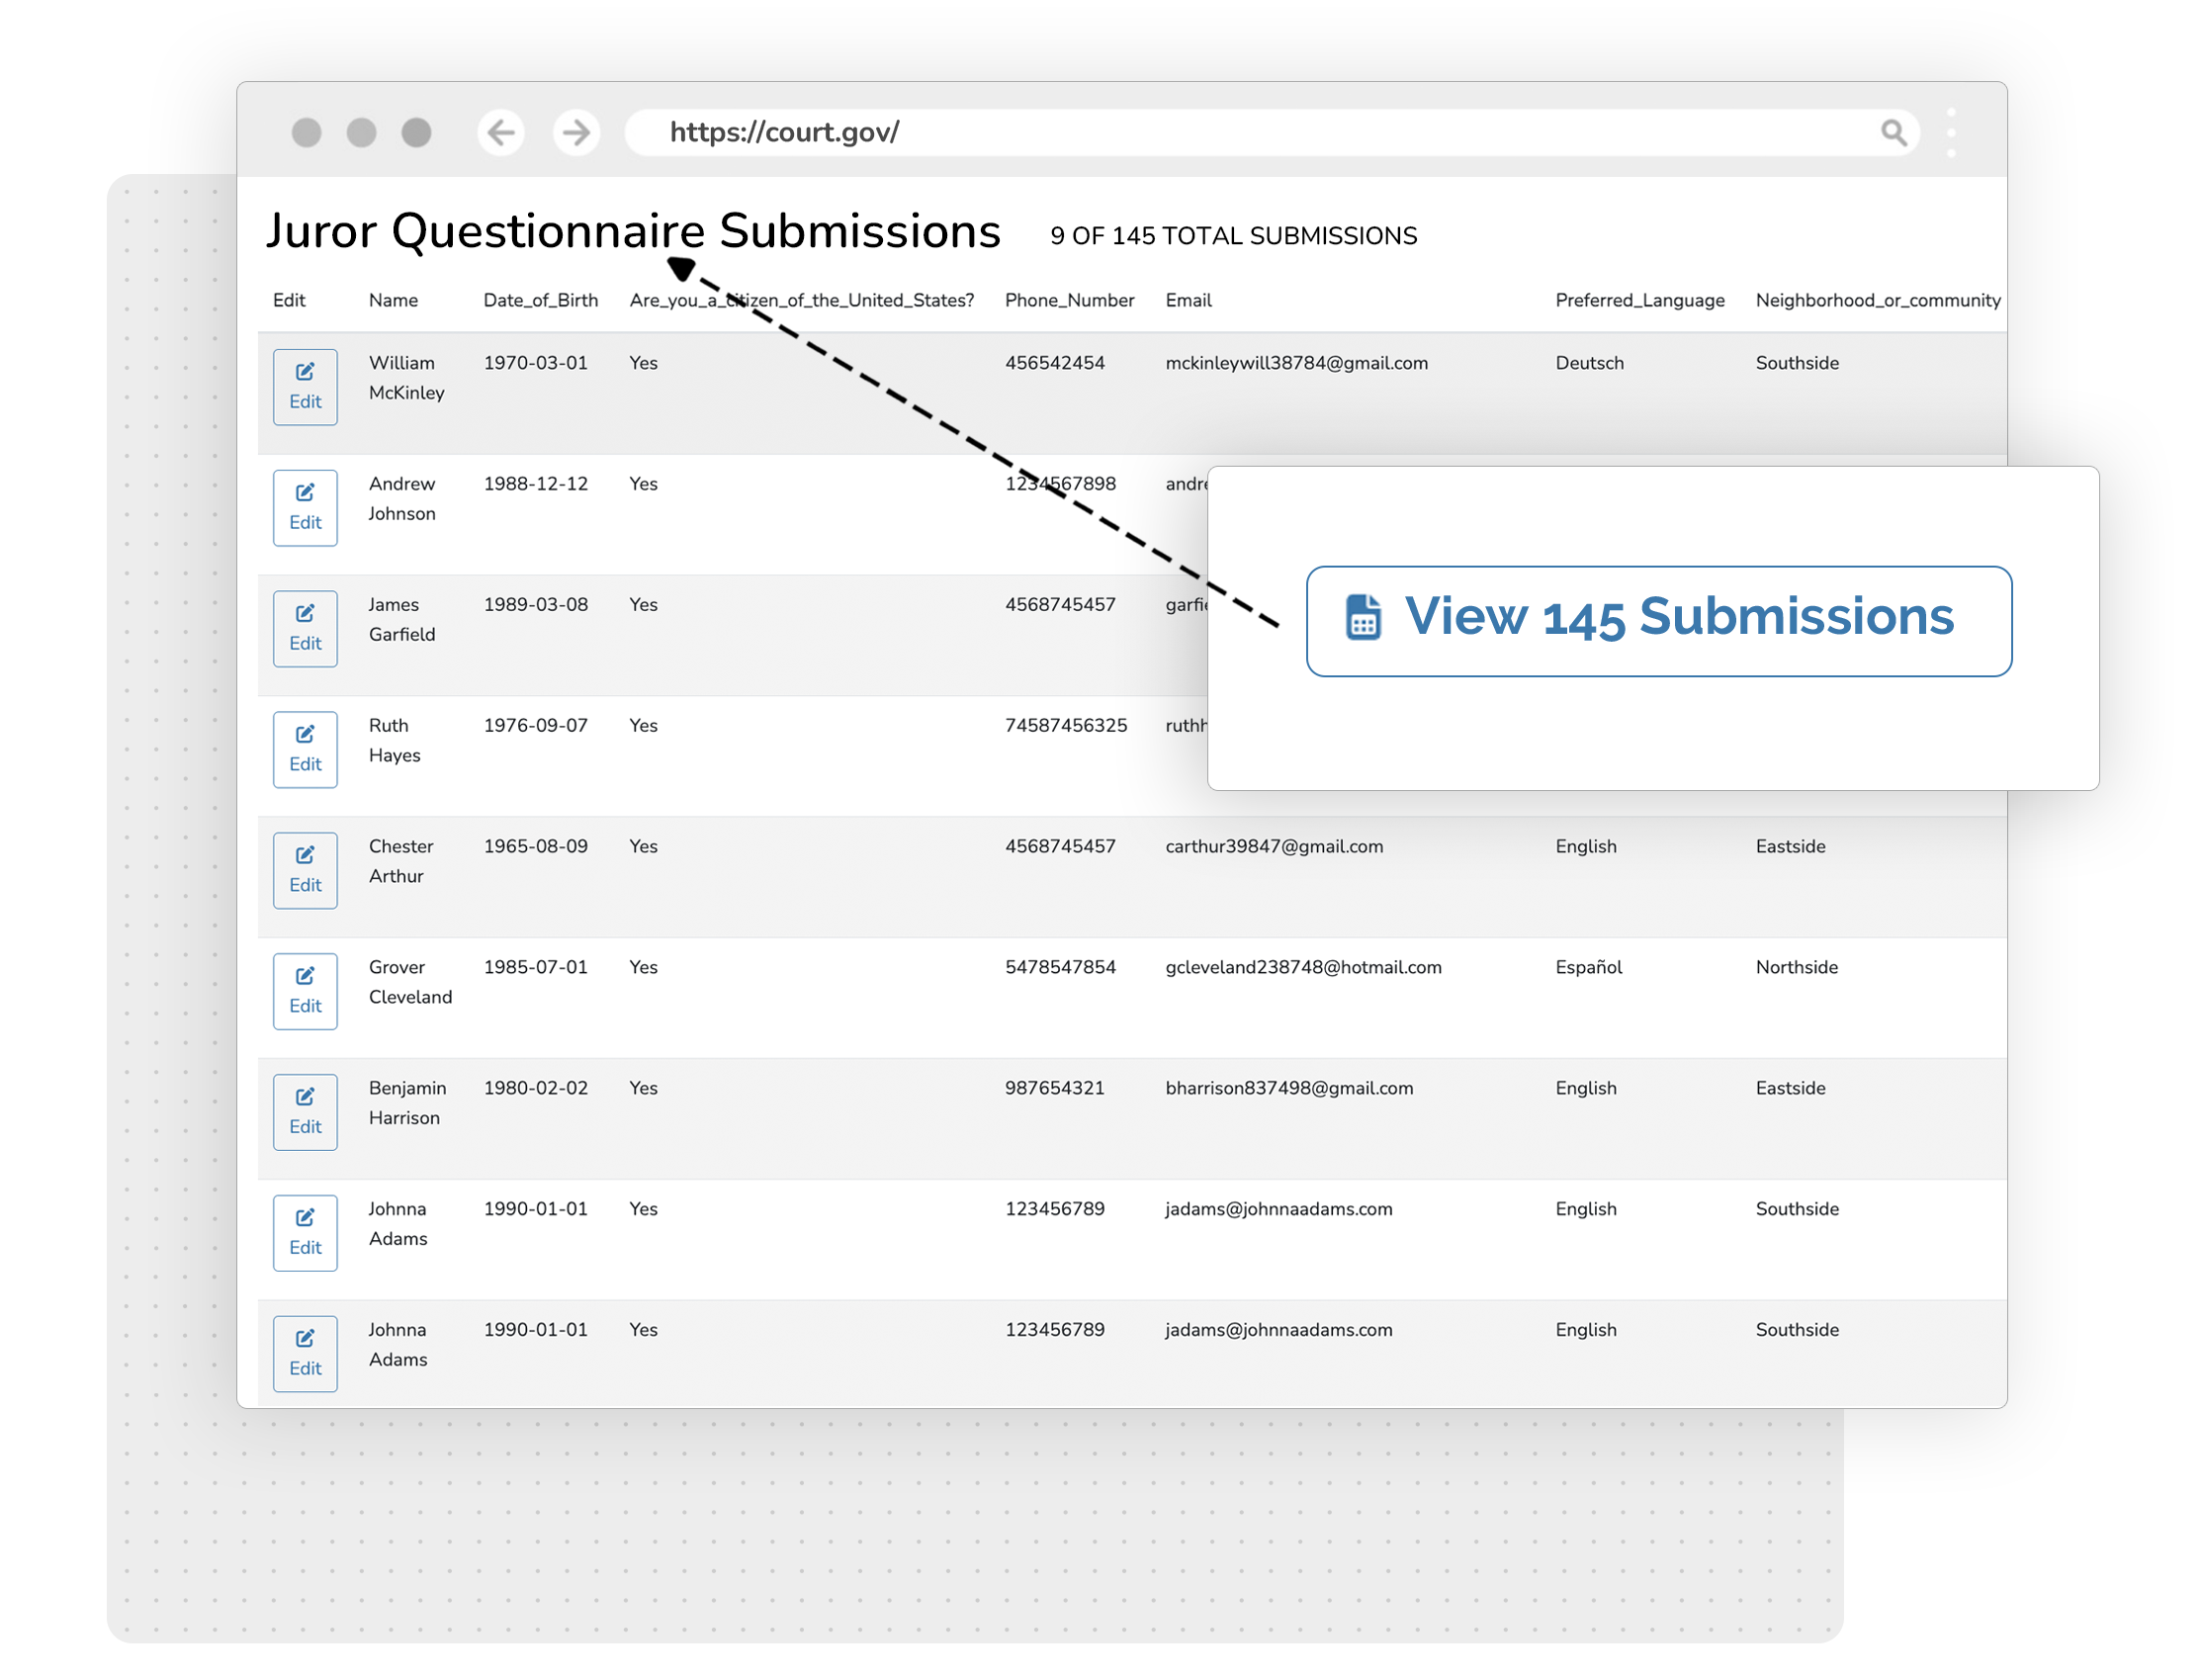Click James Garfield's name cell
Screen dimensions: 2203x1680
(402, 620)
